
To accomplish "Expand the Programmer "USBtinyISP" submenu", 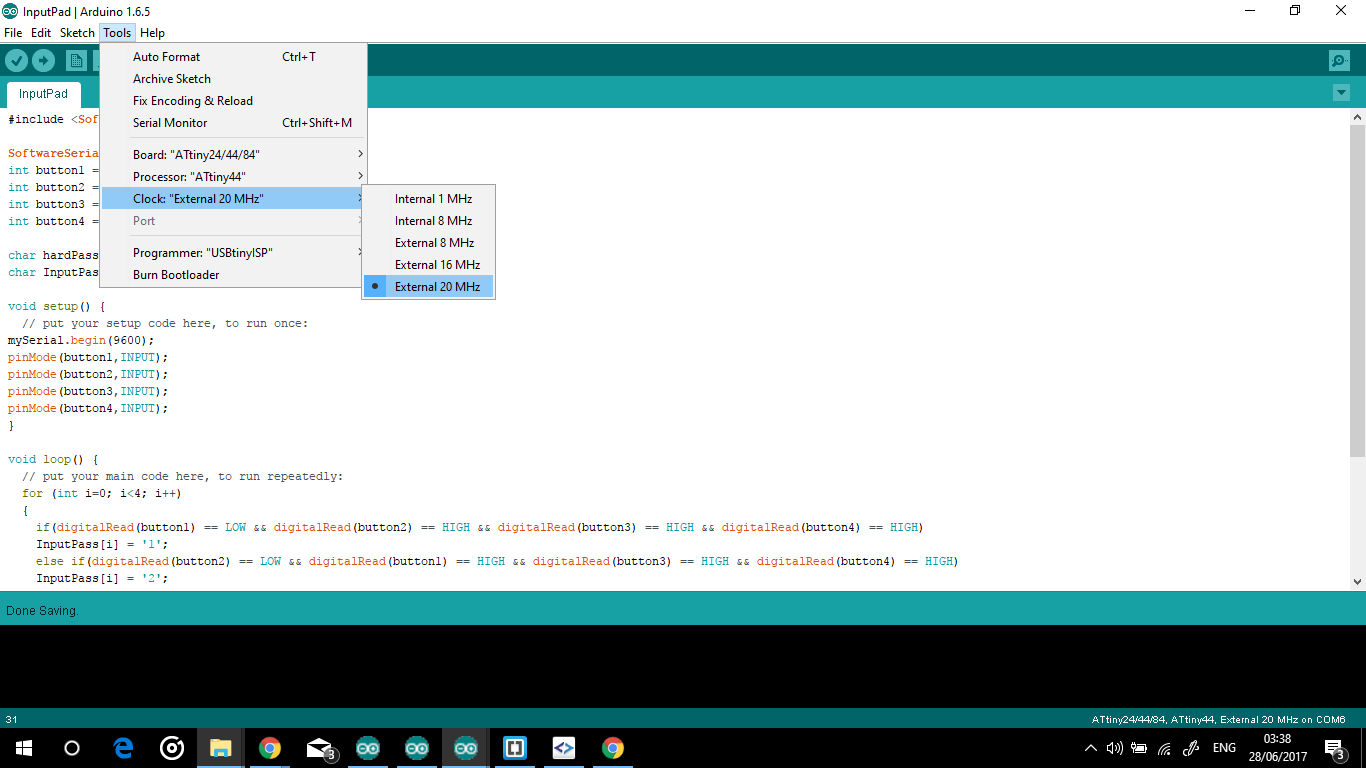I will tap(234, 253).
